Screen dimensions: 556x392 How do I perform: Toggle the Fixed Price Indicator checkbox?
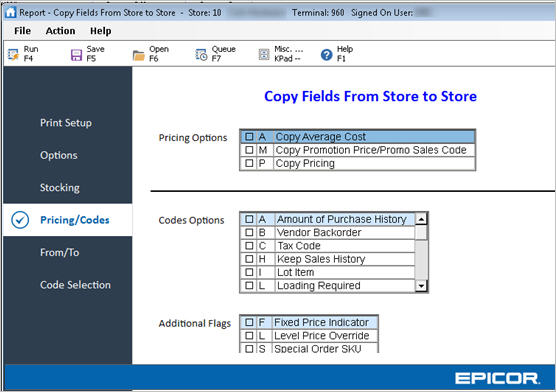(x=249, y=322)
